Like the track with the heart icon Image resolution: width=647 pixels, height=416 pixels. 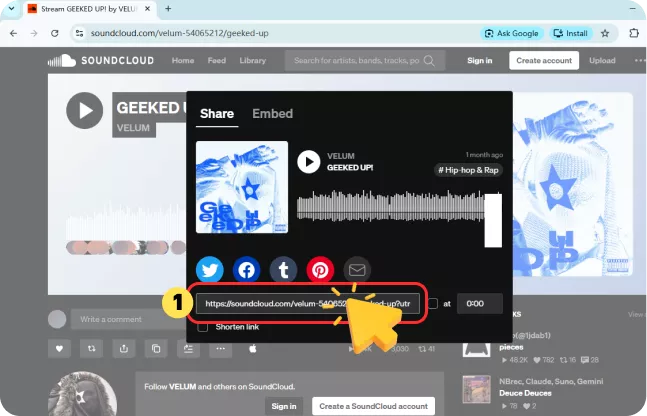59,349
